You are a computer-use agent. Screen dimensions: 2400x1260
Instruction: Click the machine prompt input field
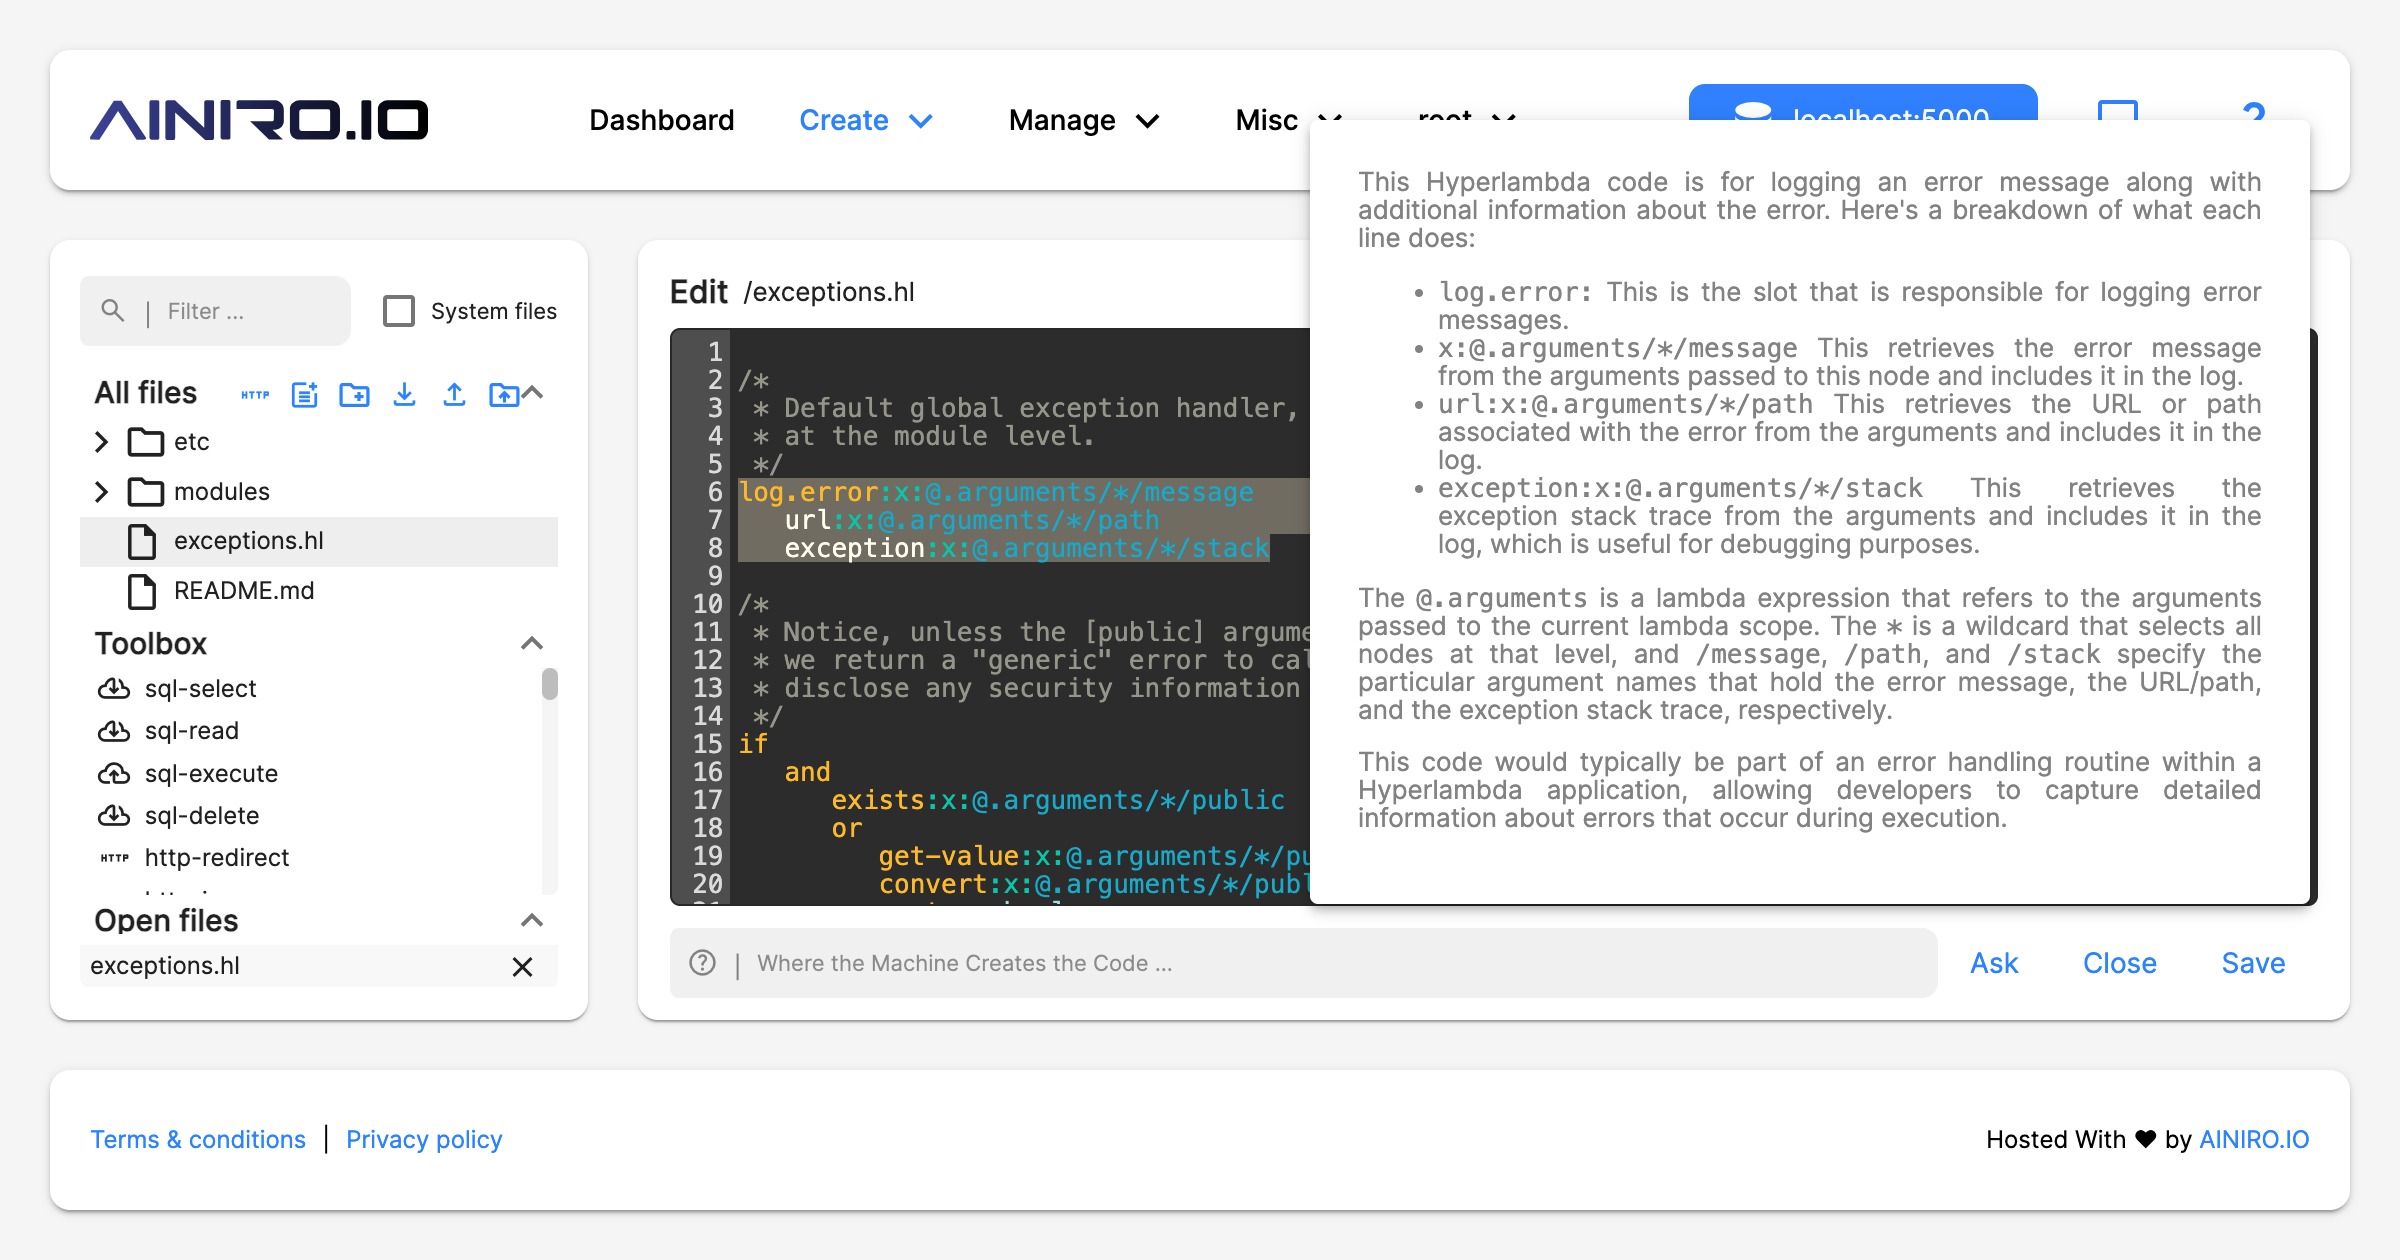tap(1200, 963)
